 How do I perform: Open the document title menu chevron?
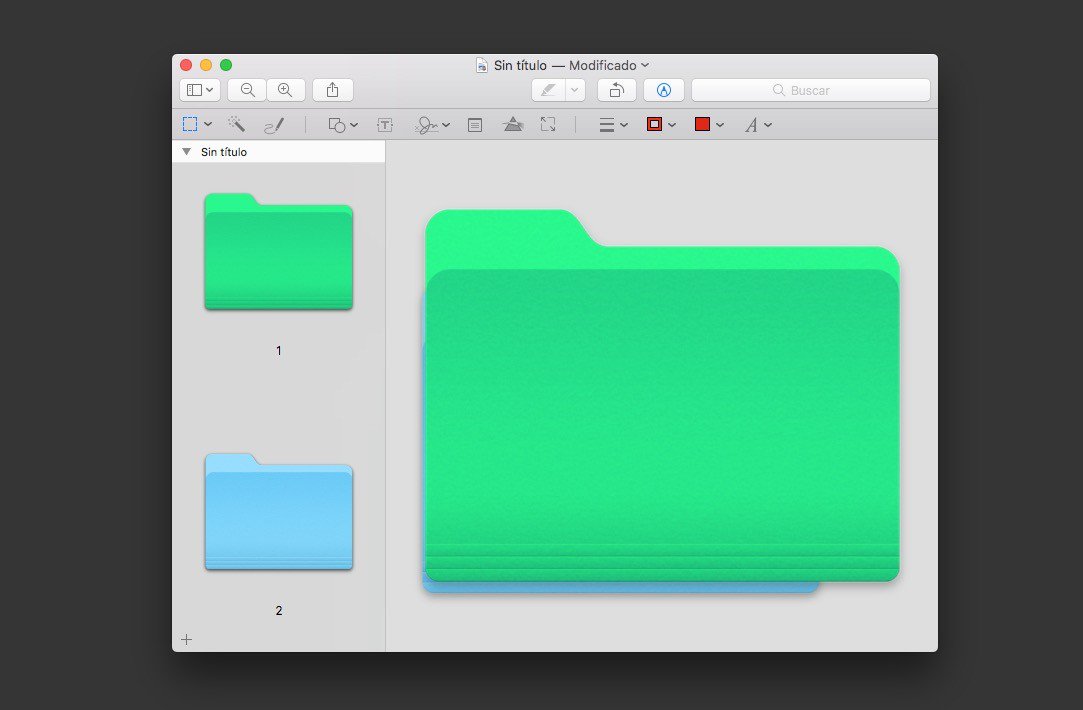645,64
